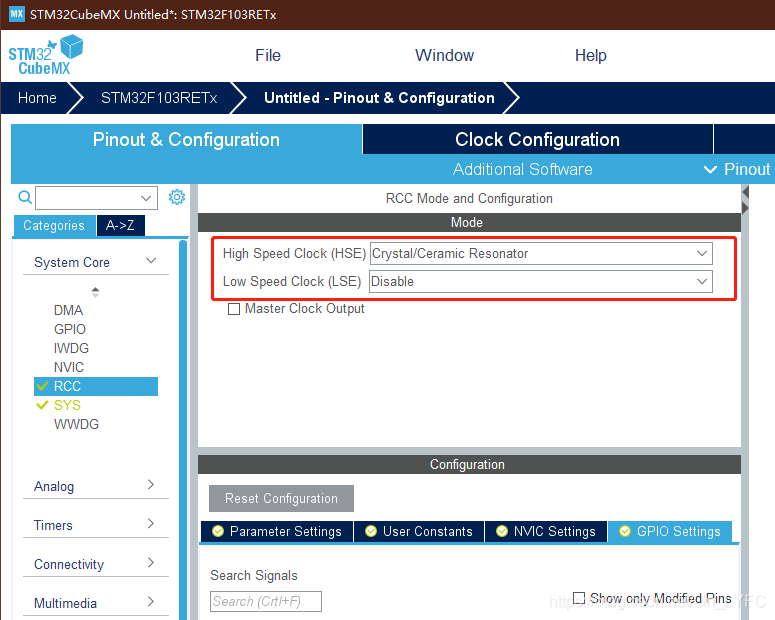Click Untitled - Pinout & Configuration breadcrumb
The width and height of the screenshot is (775, 620).
pyautogui.click(x=379, y=98)
